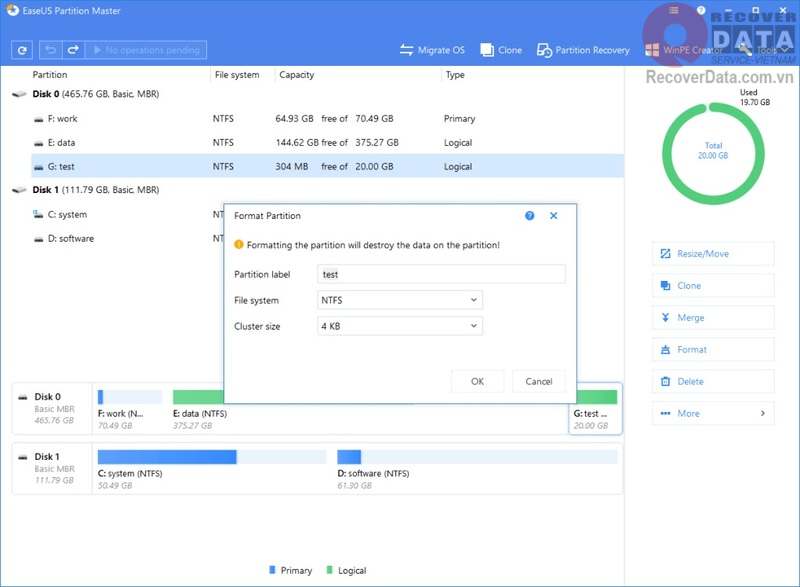This screenshot has height=587, width=800.
Task: Click the help question mark icon
Action: click(x=530, y=215)
